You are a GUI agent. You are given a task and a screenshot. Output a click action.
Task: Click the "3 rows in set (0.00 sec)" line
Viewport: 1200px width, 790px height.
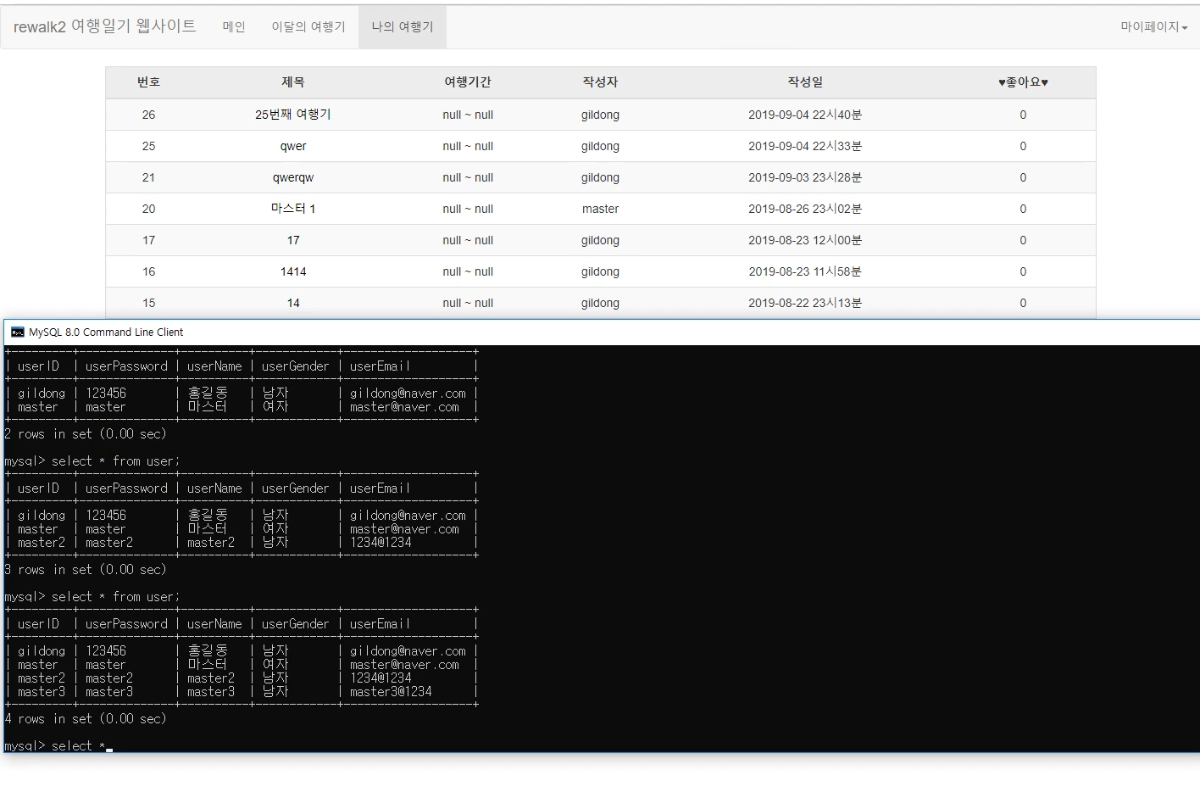[x=83, y=569]
